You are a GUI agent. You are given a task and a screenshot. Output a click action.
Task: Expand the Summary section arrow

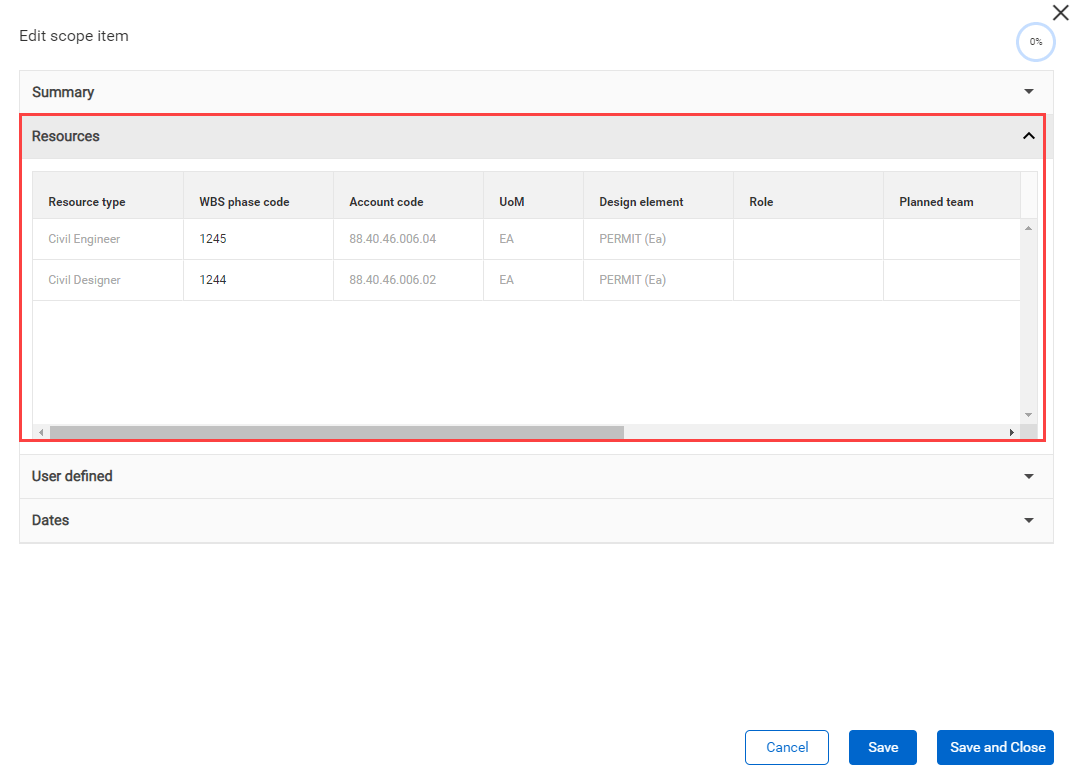tap(1028, 92)
